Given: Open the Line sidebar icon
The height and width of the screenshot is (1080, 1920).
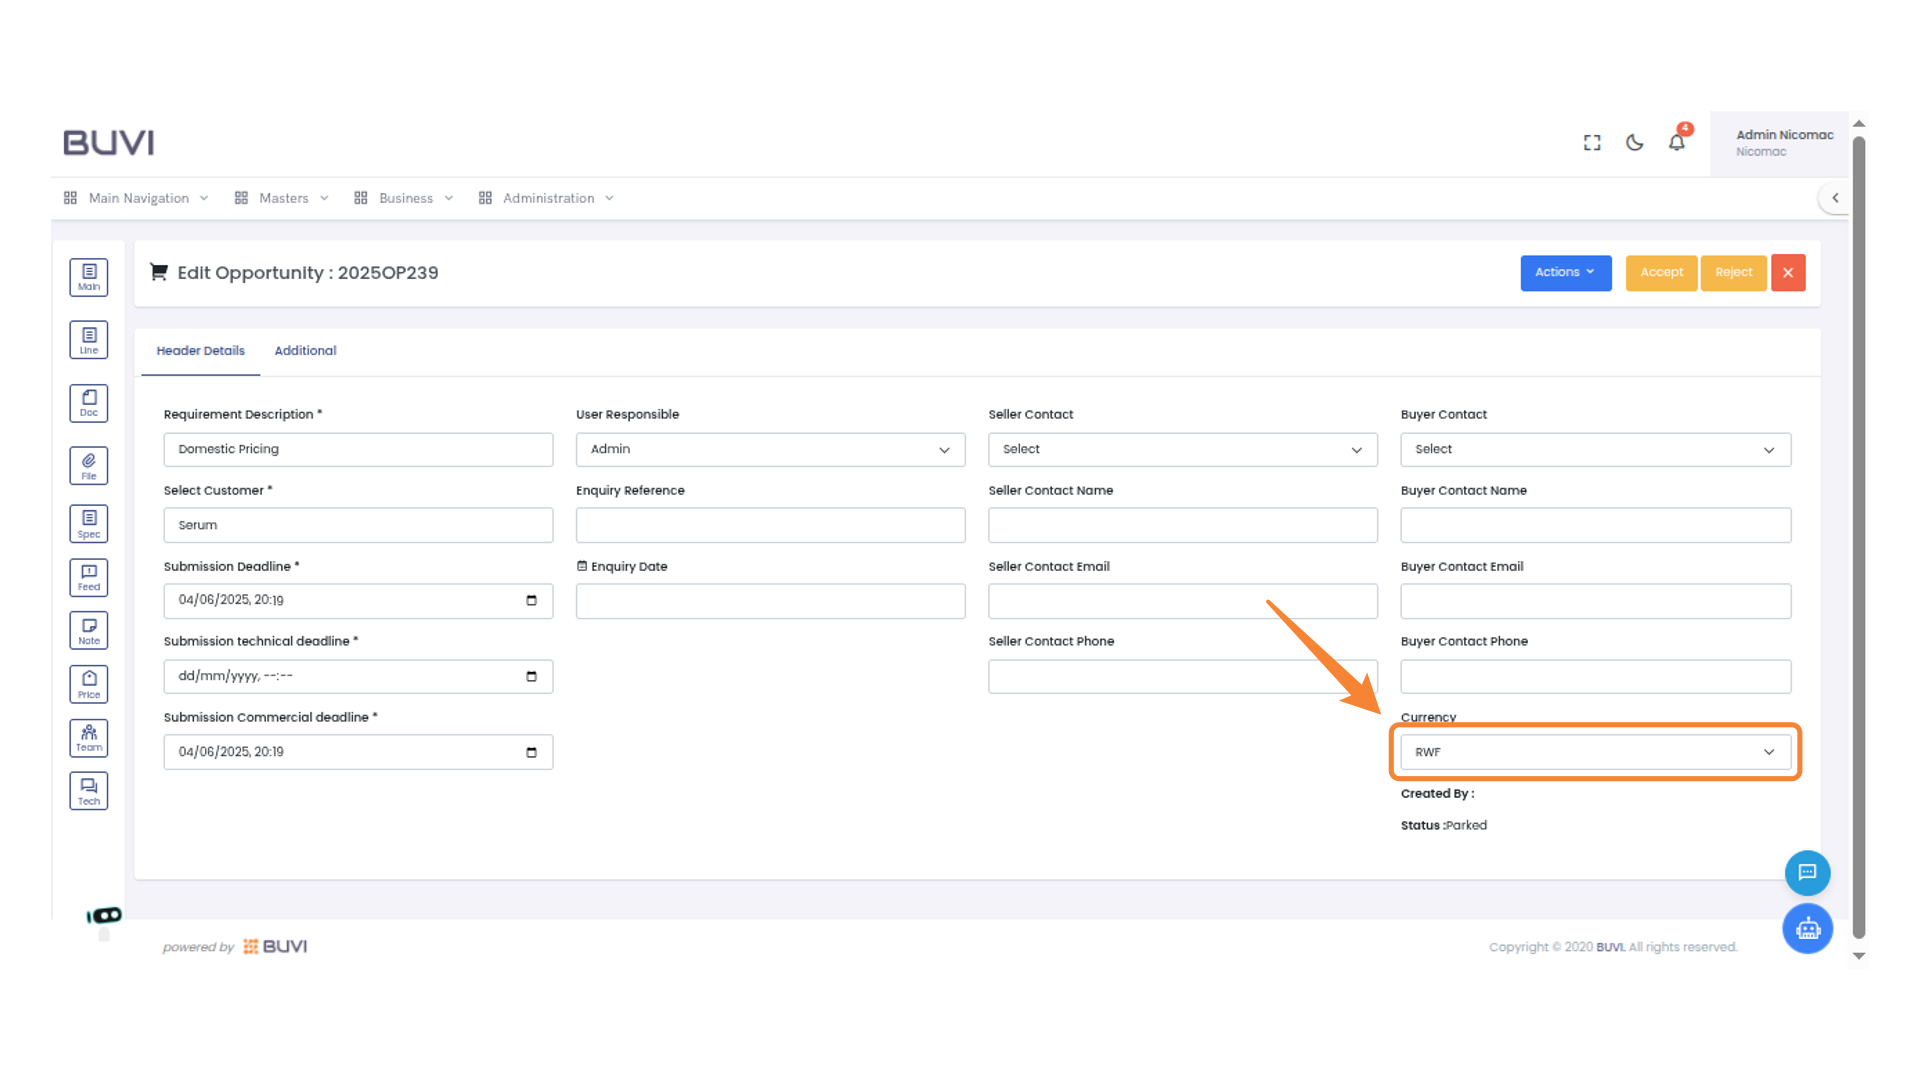Looking at the screenshot, I should 89,340.
